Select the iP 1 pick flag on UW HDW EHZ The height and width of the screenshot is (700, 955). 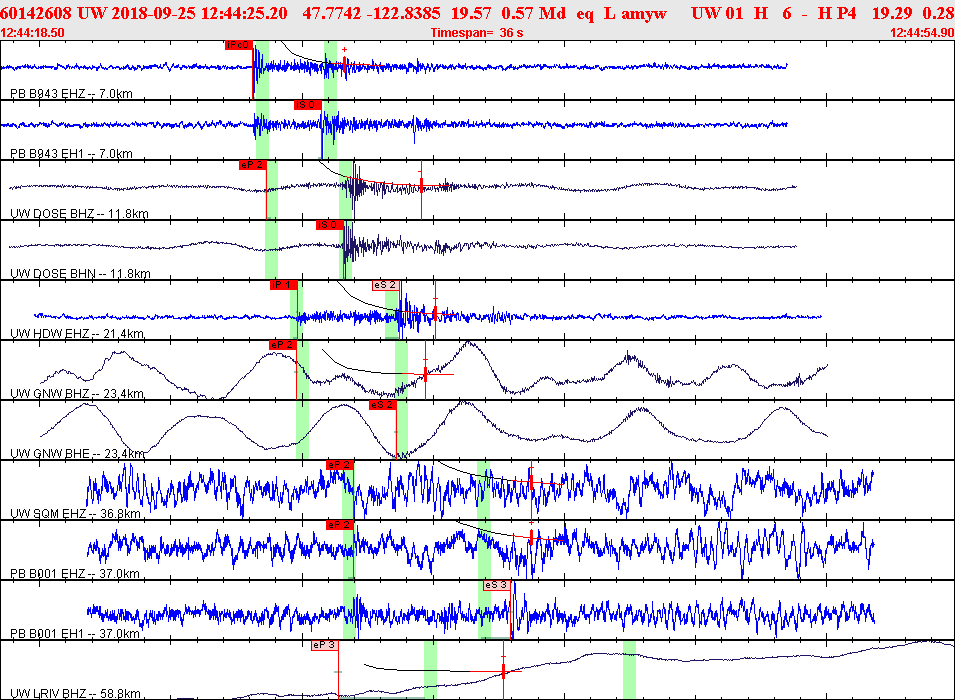(283, 285)
